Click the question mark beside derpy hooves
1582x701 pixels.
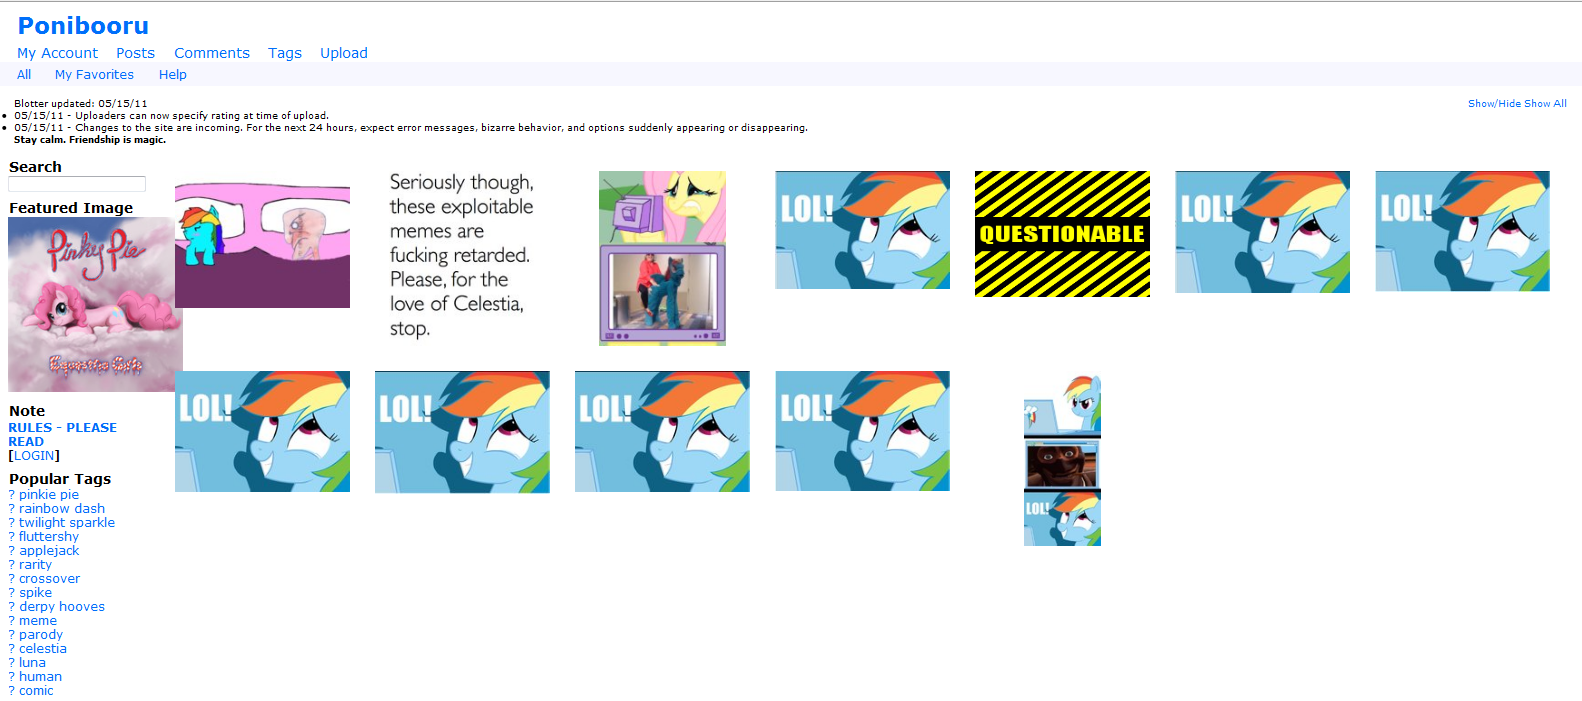pyautogui.click(x=12, y=606)
